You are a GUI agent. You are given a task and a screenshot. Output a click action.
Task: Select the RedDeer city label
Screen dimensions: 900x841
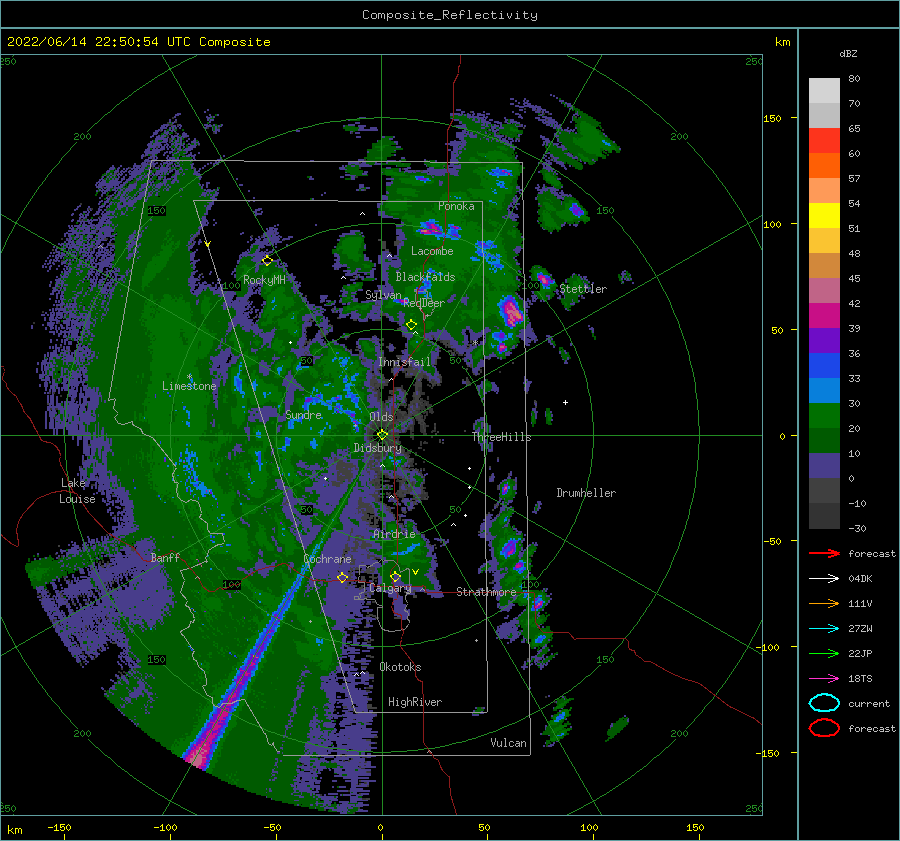tap(424, 303)
